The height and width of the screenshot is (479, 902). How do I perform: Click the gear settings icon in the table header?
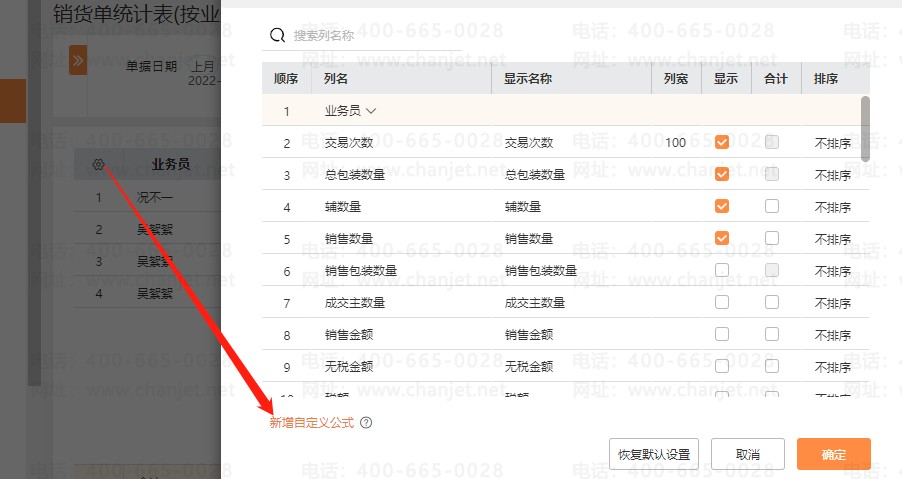pos(98,165)
